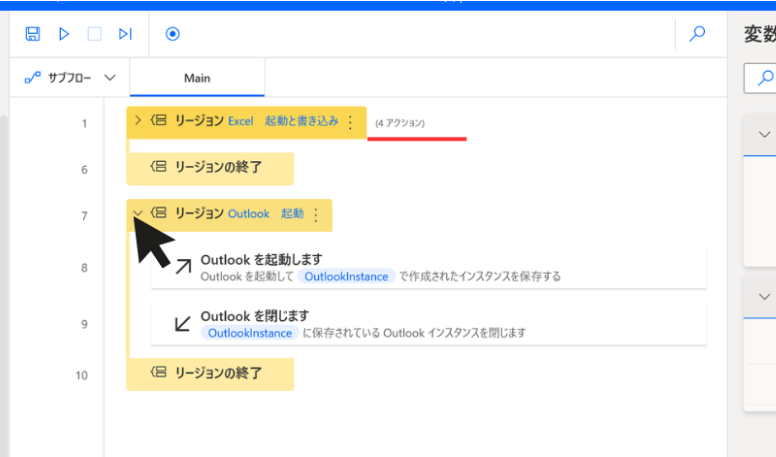Click the close arrow icon of line 9
Image resolution: width=776 pixels, height=457 pixels.
pos(183,324)
